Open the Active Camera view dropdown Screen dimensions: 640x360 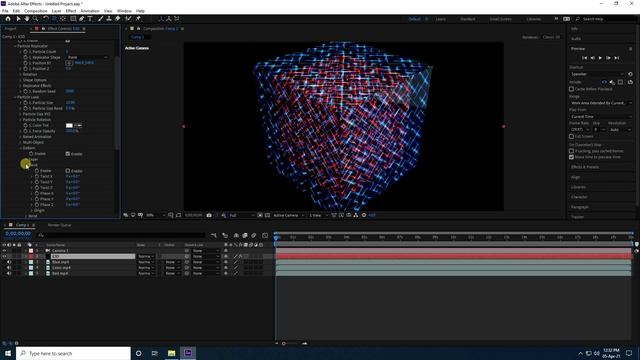[289, 215]
